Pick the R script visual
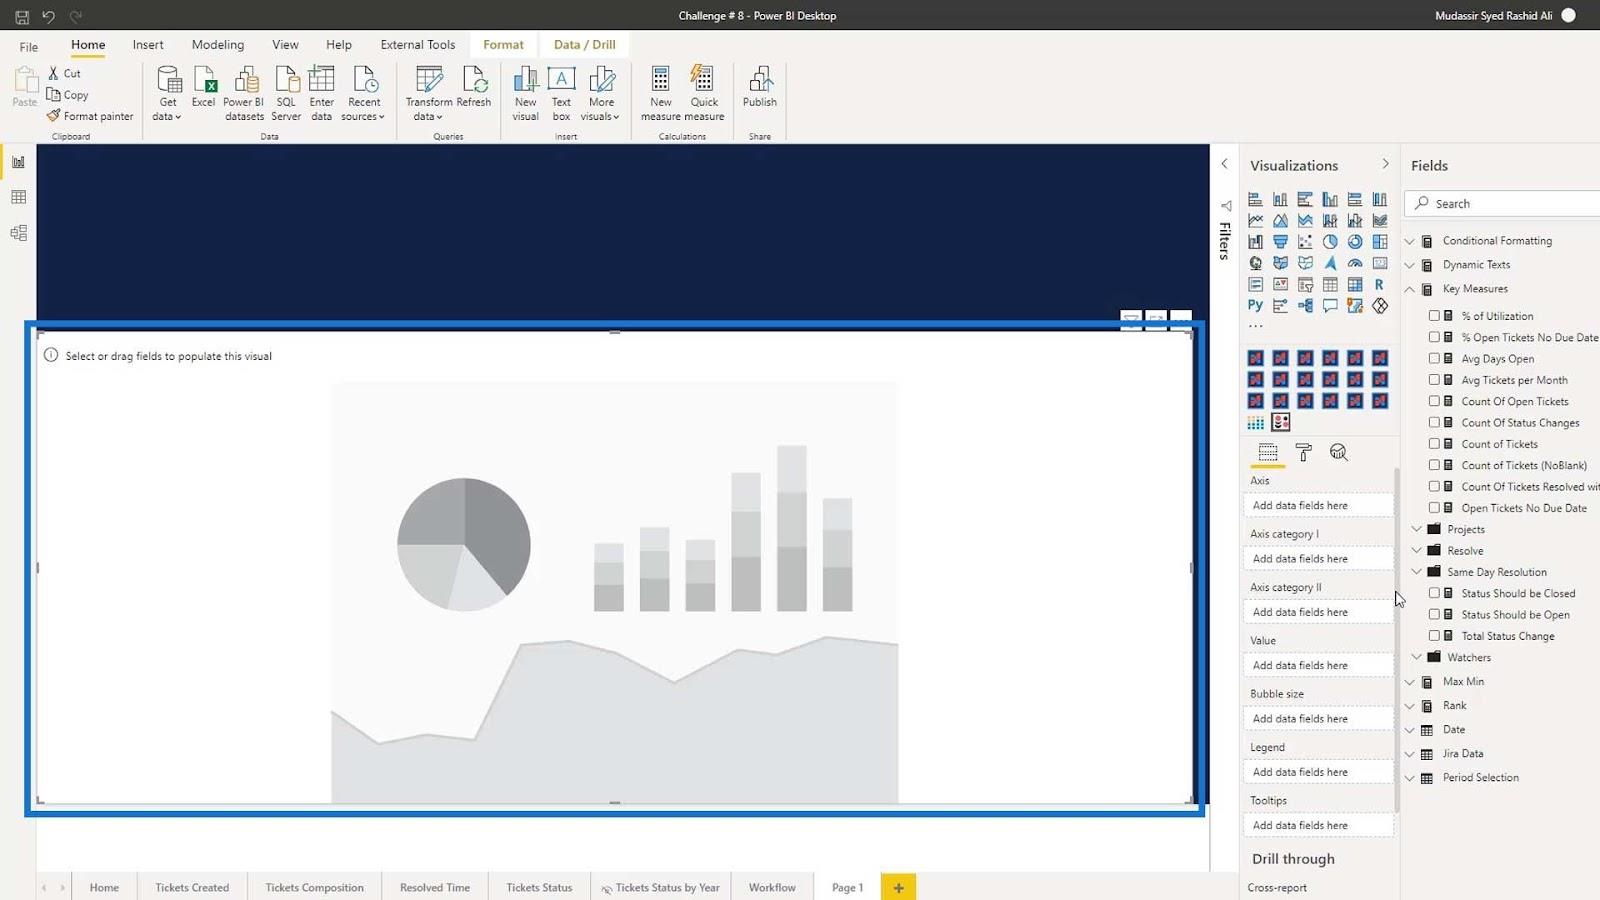This screenshot has width=1600, height=900. coord(1379,285)
